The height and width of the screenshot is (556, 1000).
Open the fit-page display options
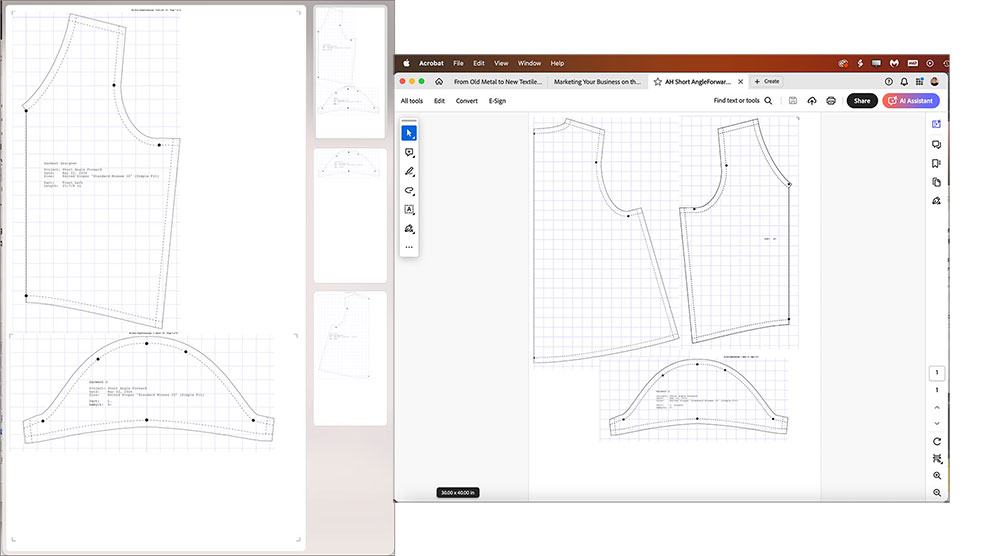coord(937,458)
